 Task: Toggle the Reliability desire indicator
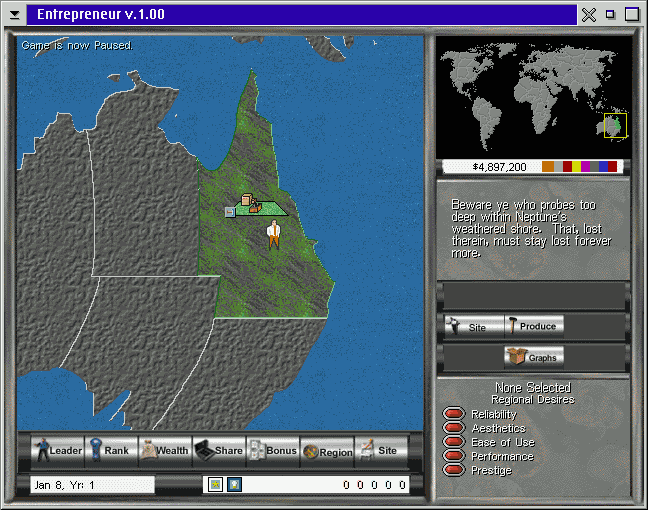pos(454,413)
